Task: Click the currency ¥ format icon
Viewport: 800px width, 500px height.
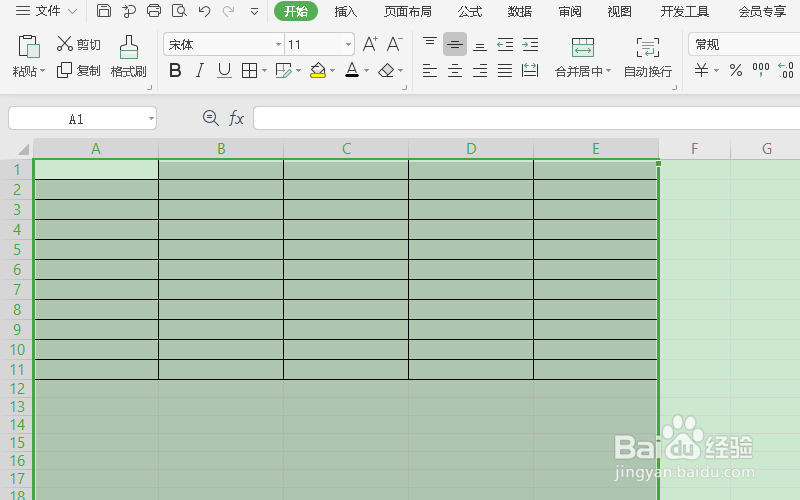Action: (702, 70)
